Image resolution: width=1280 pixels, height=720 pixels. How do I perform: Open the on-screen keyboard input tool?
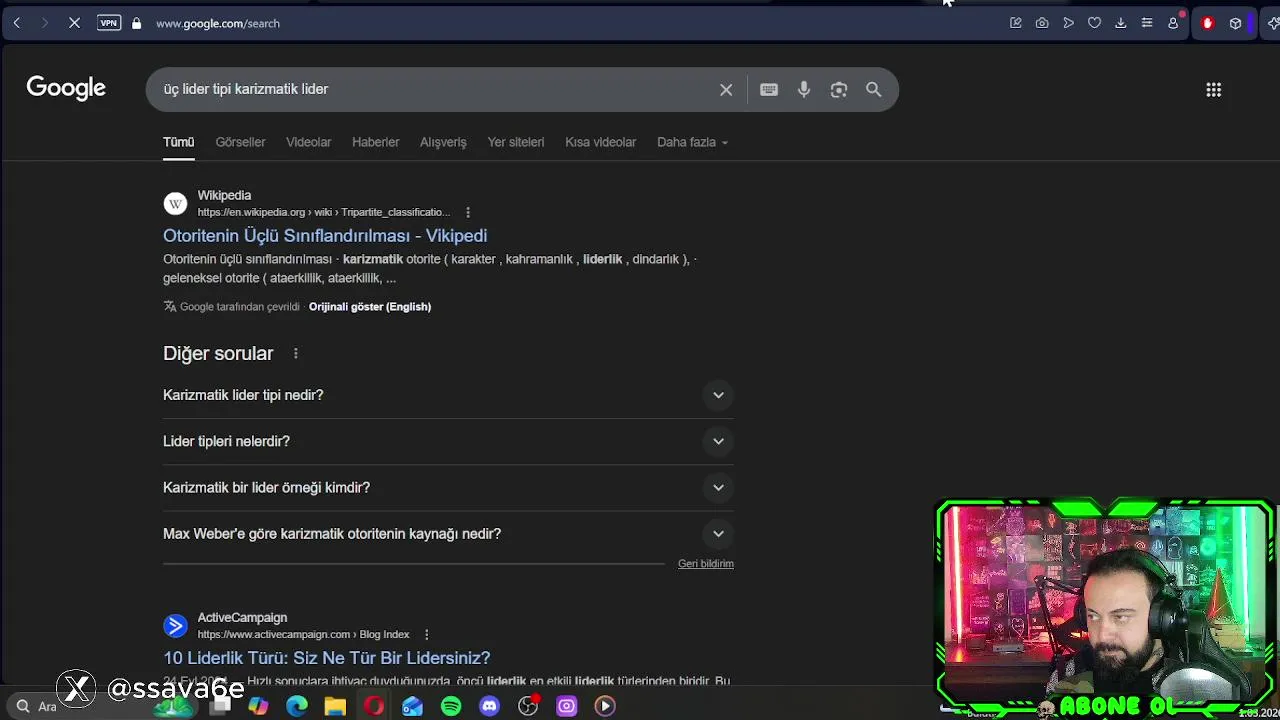pos(769,90)
